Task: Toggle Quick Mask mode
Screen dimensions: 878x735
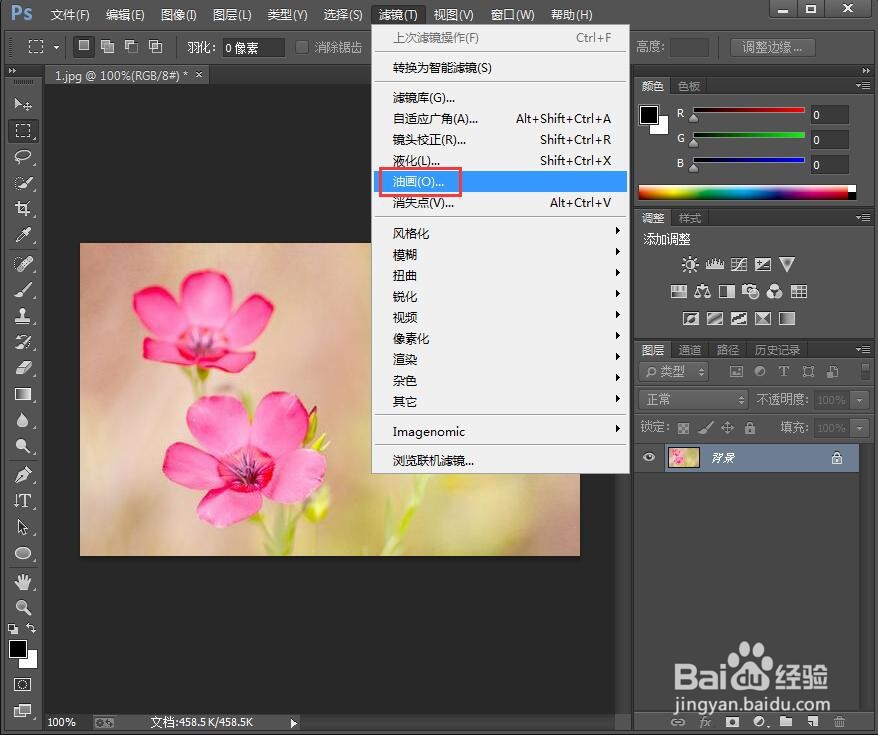Action: 22,684
